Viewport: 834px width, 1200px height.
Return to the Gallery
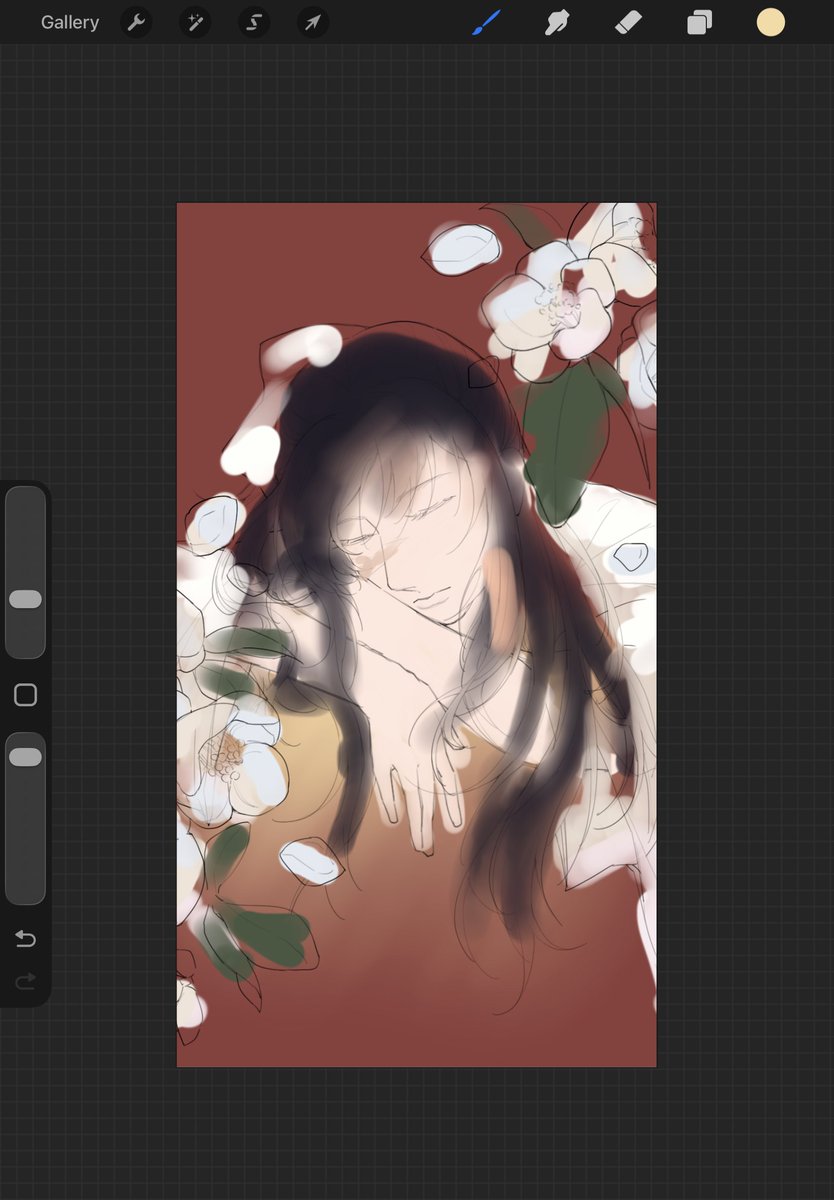[x=70, y=22]
